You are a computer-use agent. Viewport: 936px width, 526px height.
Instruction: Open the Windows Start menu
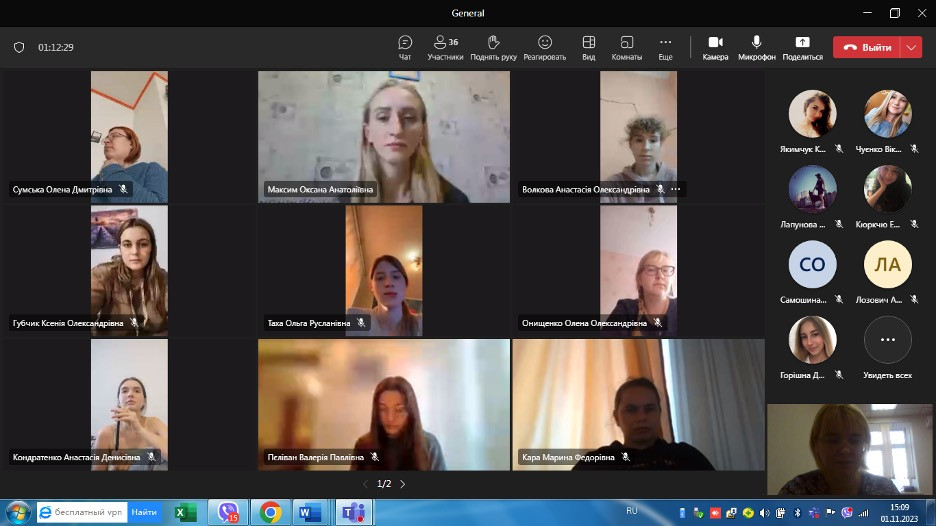[x=17, y=512]
